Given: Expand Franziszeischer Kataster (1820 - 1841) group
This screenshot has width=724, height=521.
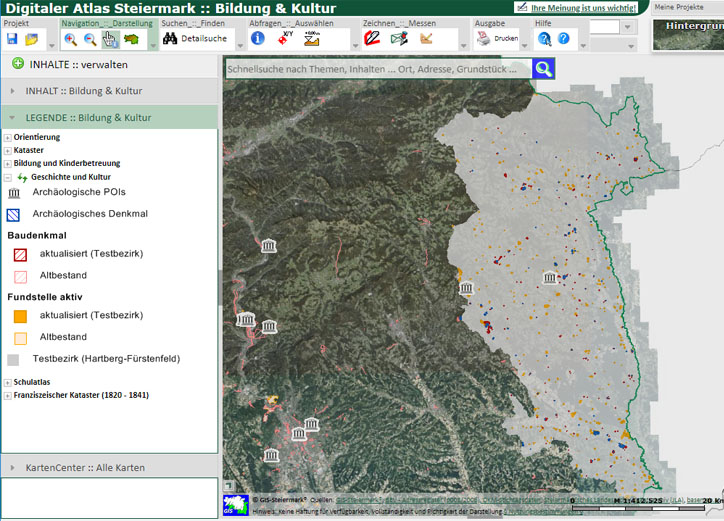Looking at the screenshot, I should coord(8,396).
